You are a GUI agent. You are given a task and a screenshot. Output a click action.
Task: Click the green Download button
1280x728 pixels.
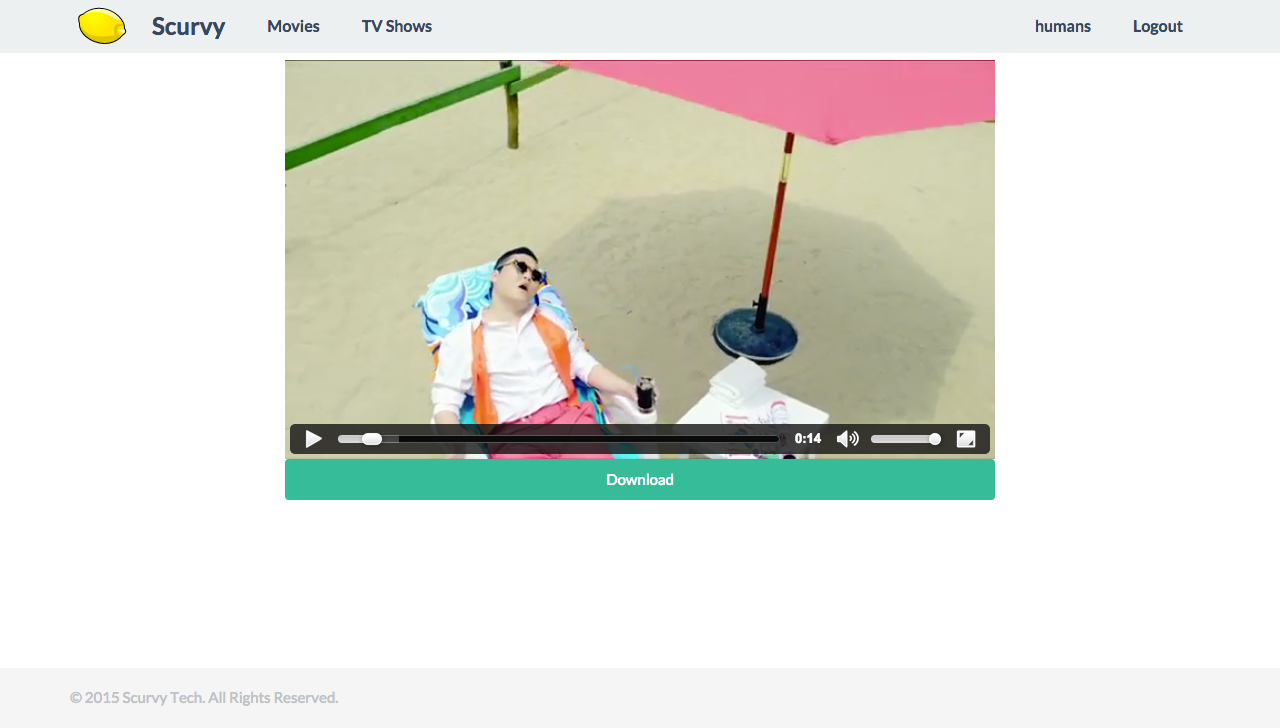(640, 480)
